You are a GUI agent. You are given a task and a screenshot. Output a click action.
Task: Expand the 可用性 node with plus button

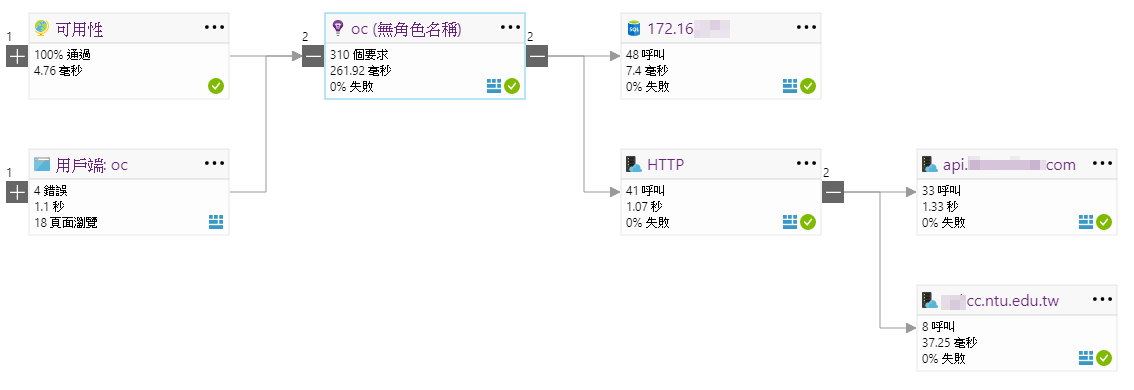pyautogui.click(x=17, y=56)
